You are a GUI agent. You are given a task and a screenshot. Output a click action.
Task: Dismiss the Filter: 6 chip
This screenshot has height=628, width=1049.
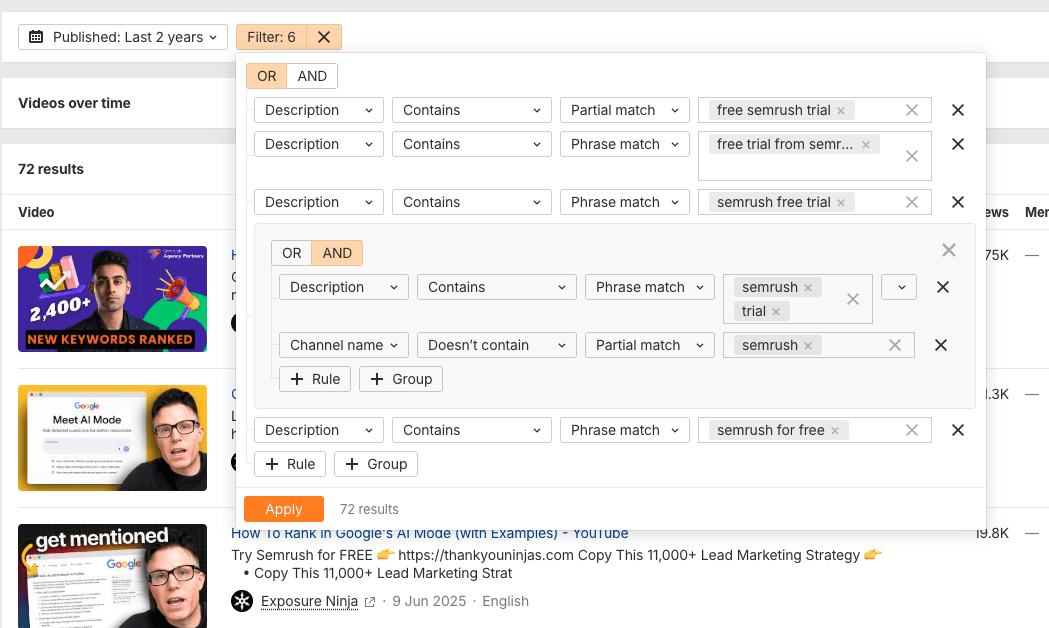click(322, 37)
